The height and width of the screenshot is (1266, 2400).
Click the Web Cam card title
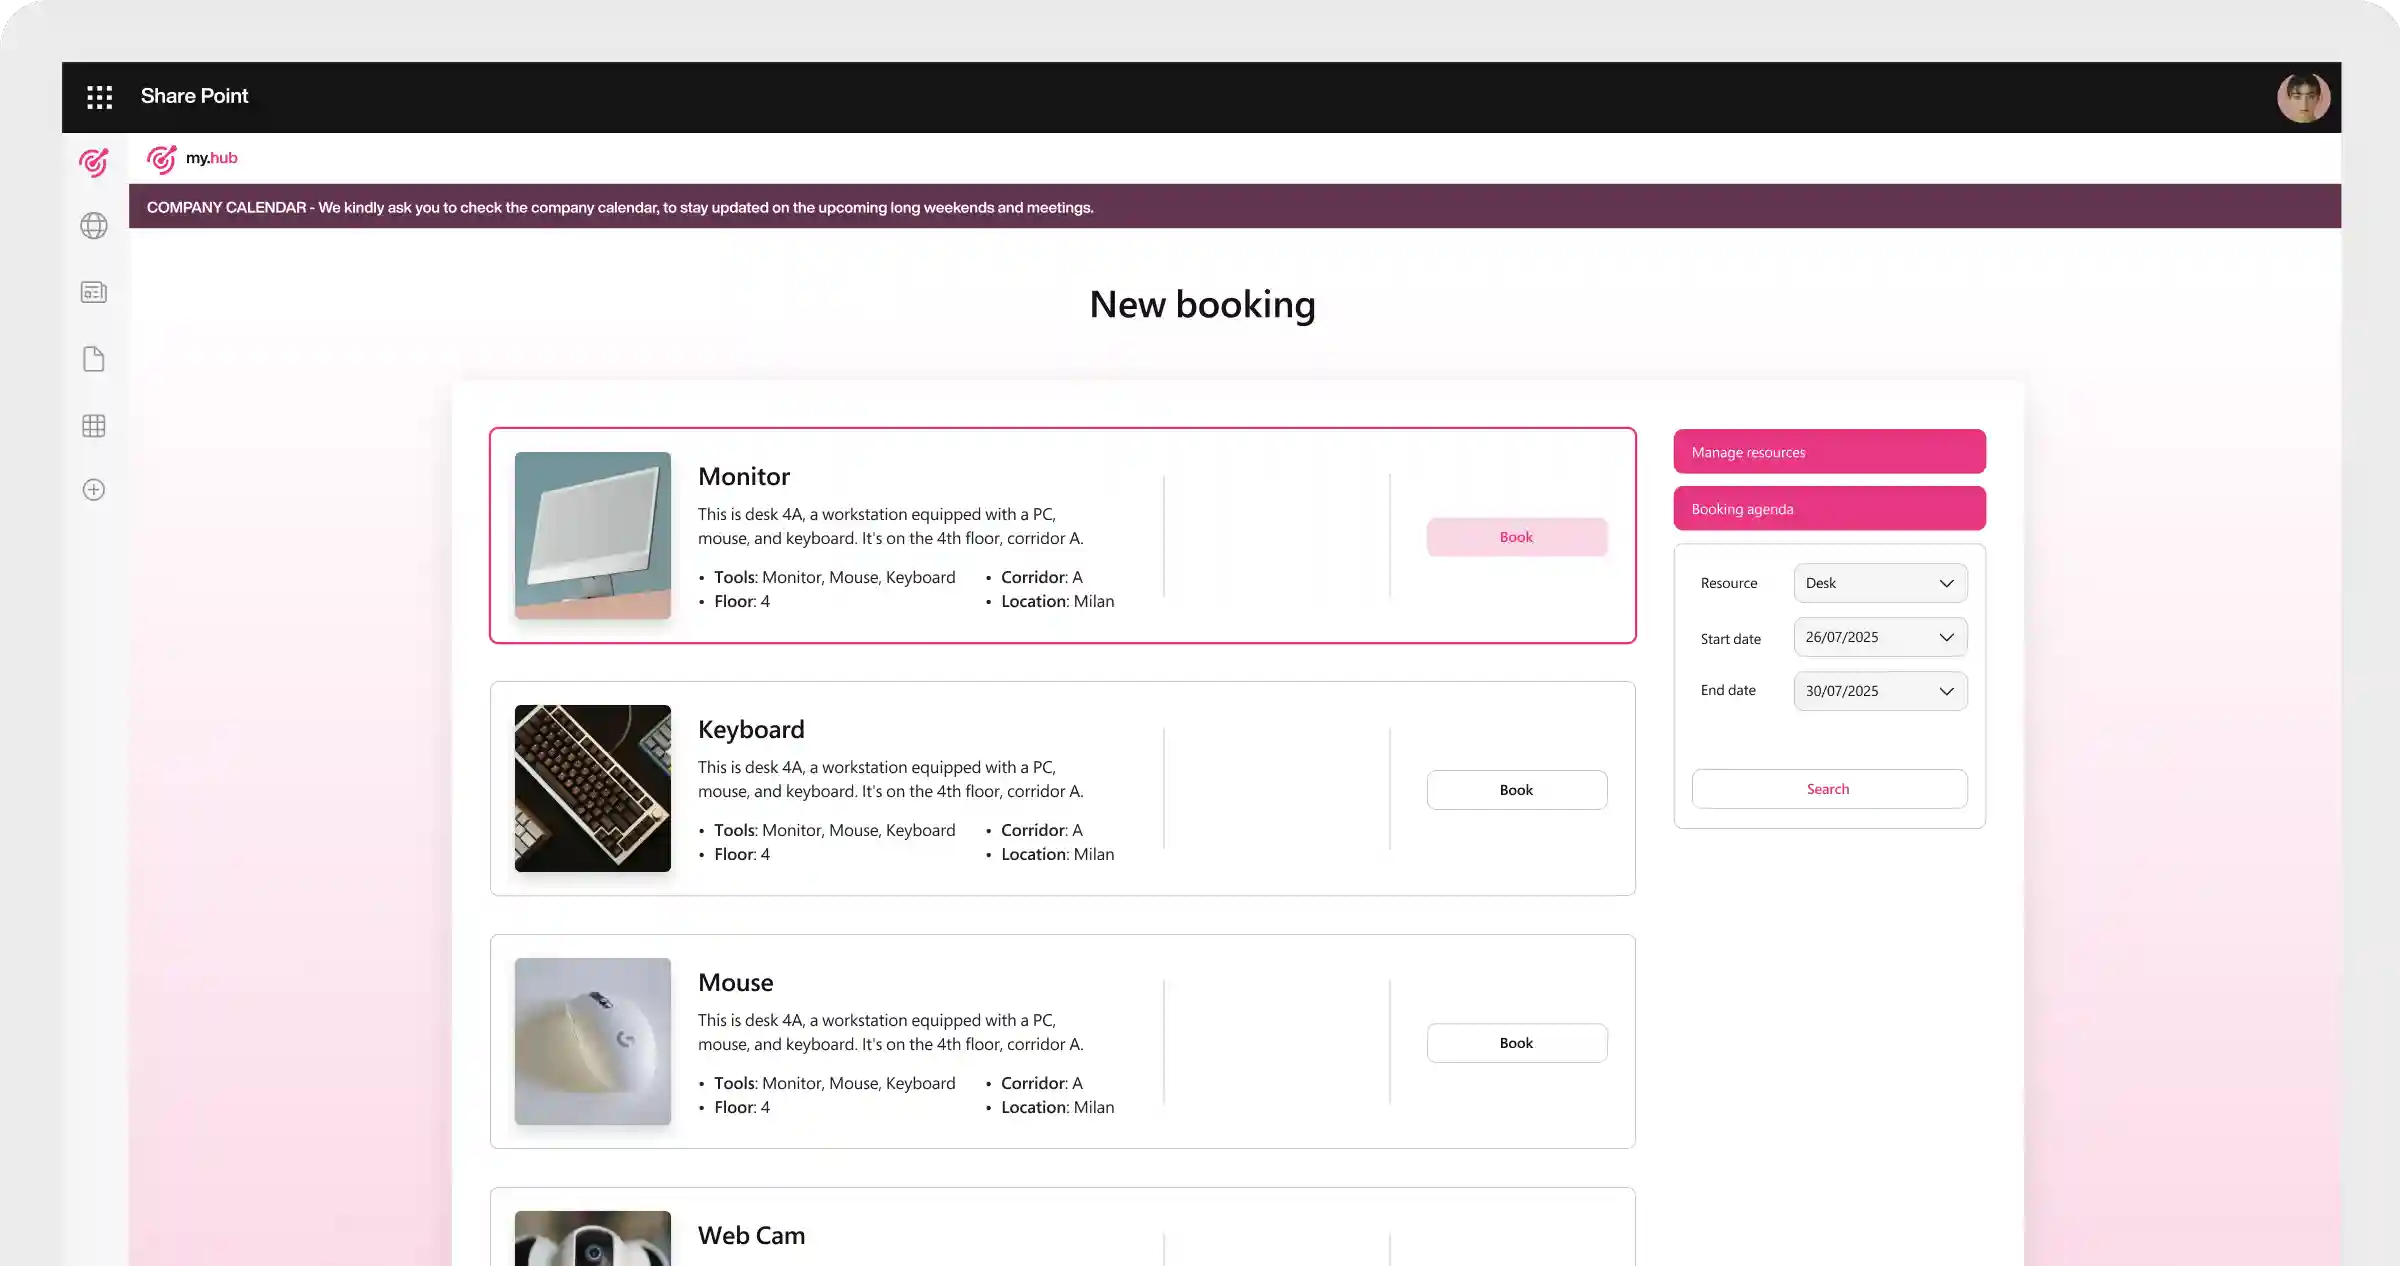point(751,1235)
